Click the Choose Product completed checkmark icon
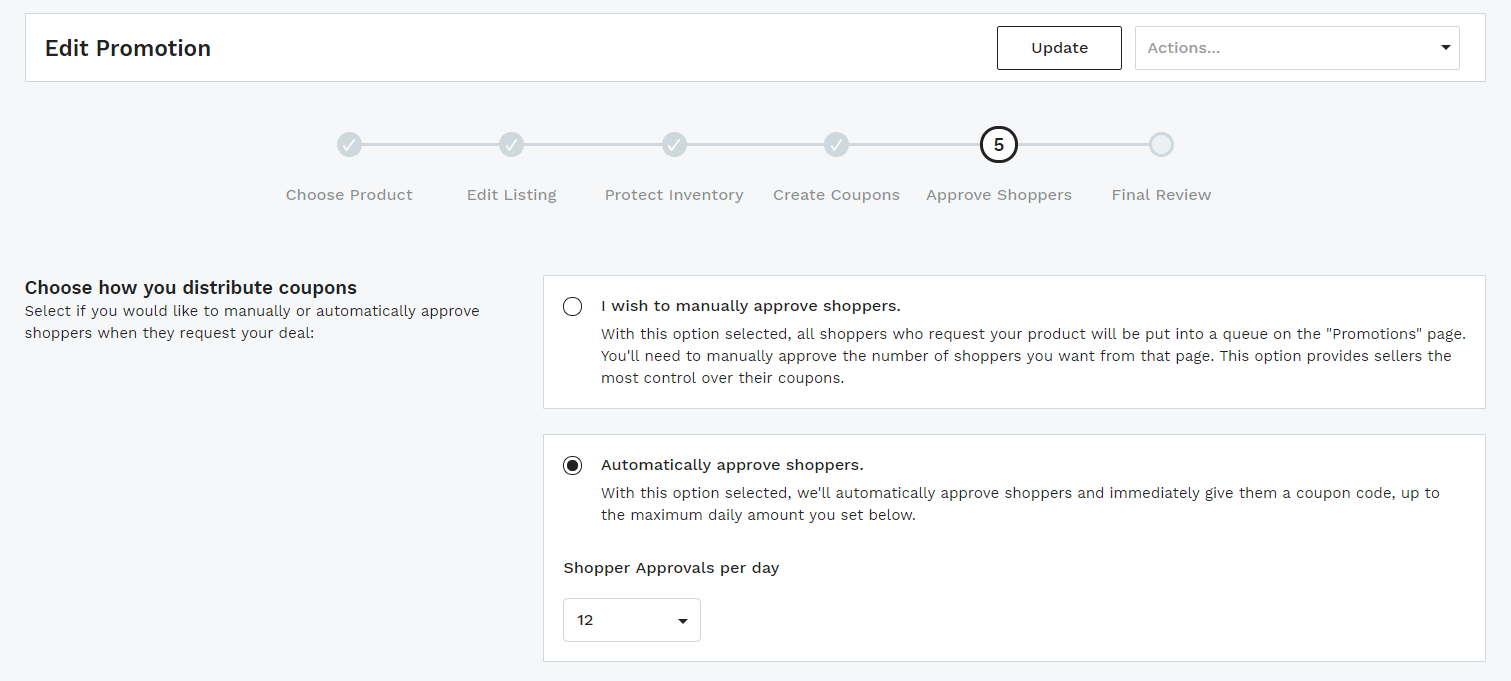The height and width of the screenshot is (681, 1511). 349,144
